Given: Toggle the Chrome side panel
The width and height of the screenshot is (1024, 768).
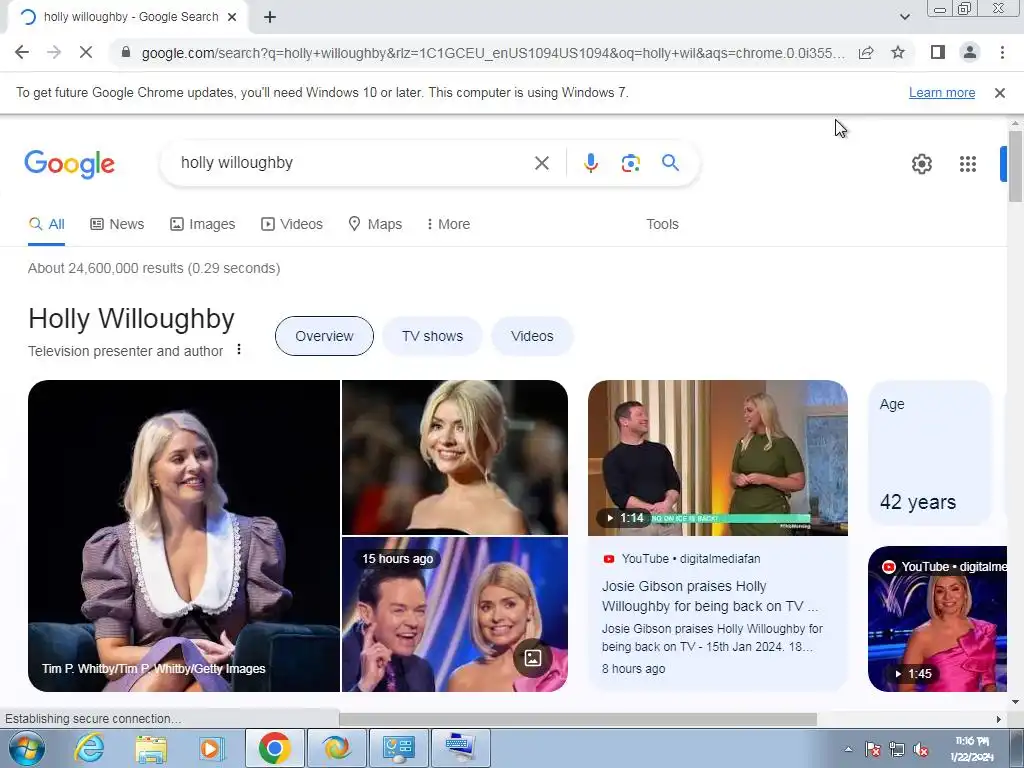Looking at the screenshot, I should point(938,52).
